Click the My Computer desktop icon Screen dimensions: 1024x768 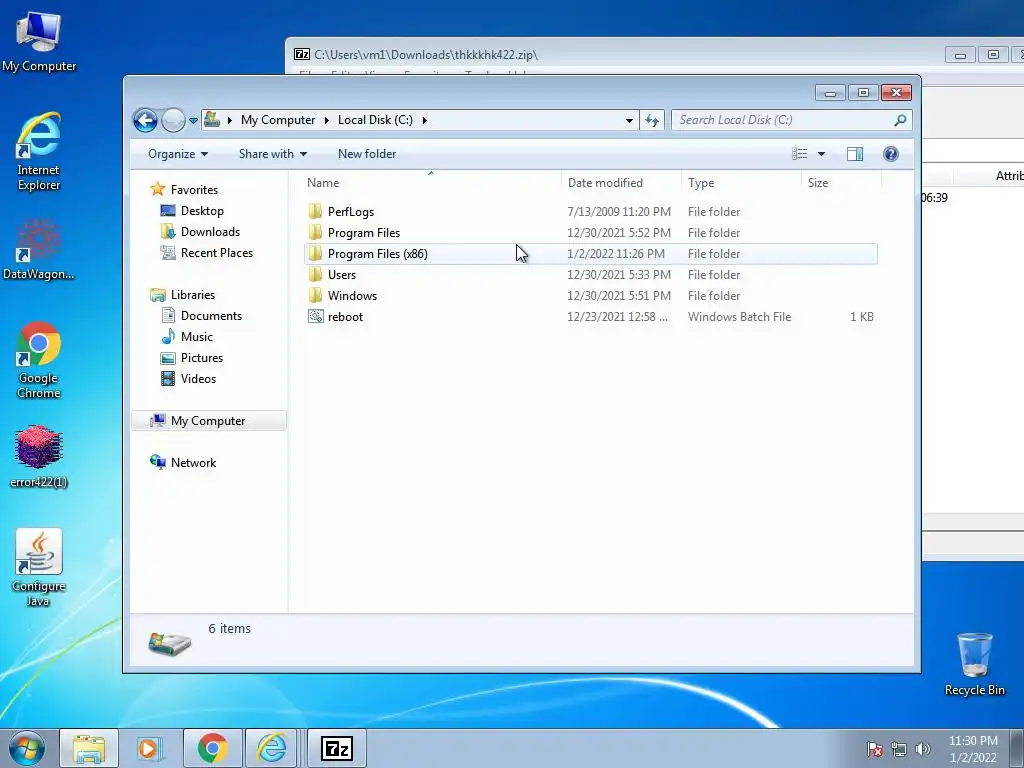coord(39,42)
